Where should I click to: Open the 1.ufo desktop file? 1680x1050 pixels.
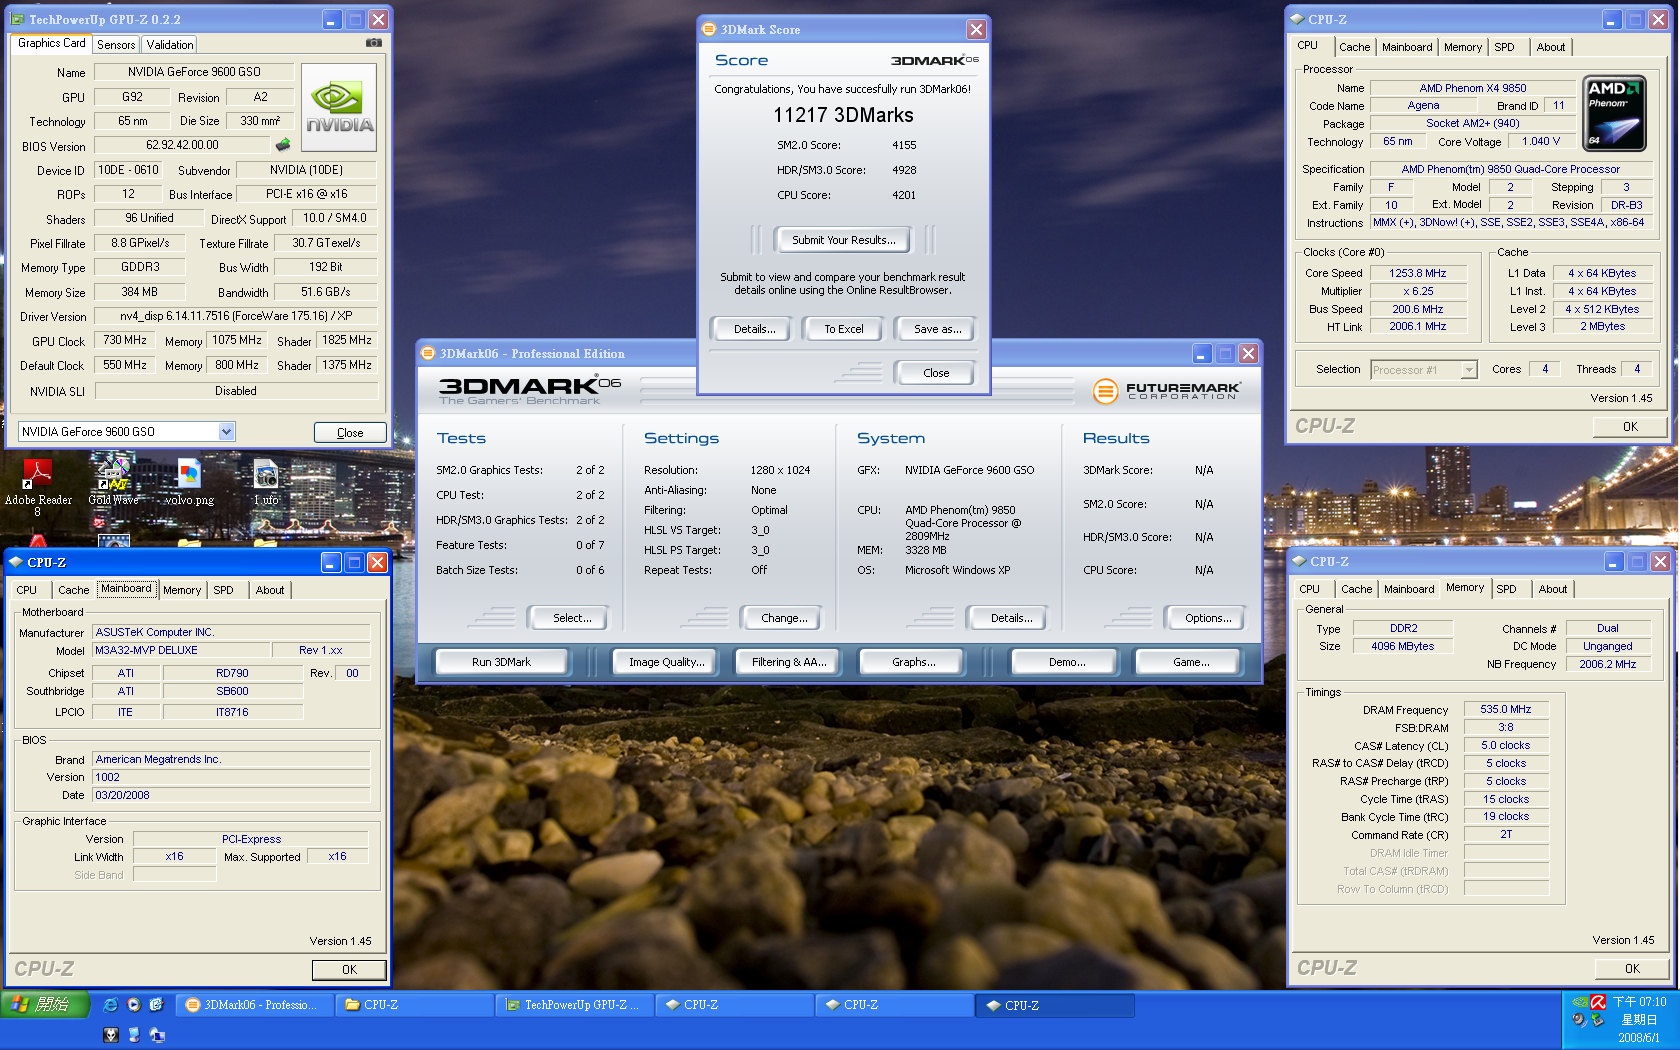[x=266, y=480]
